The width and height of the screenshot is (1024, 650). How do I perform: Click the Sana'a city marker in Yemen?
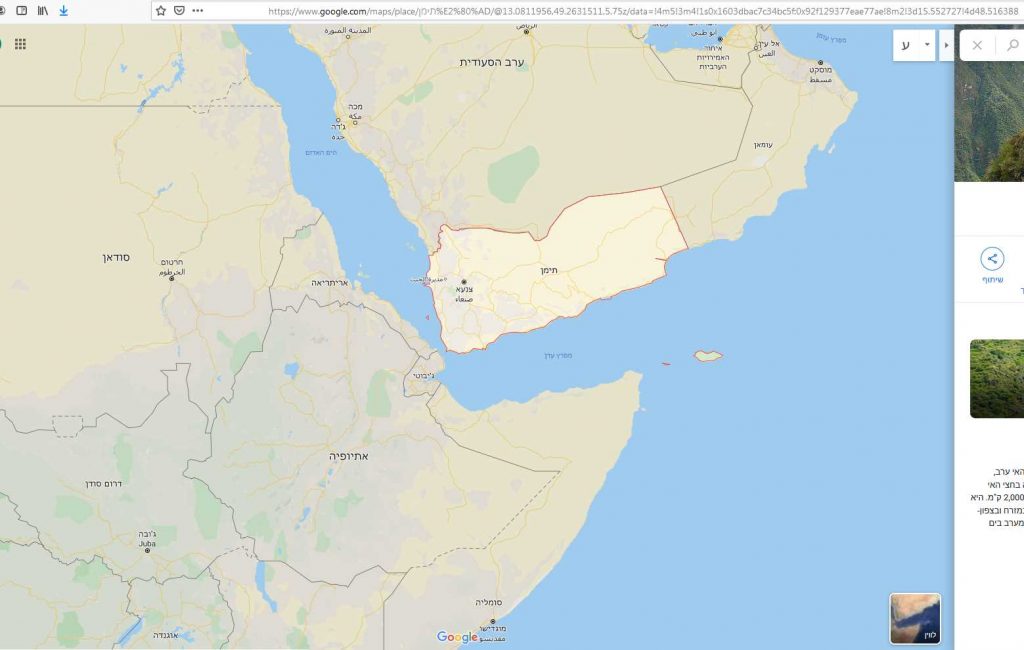(x=463, y=282)
